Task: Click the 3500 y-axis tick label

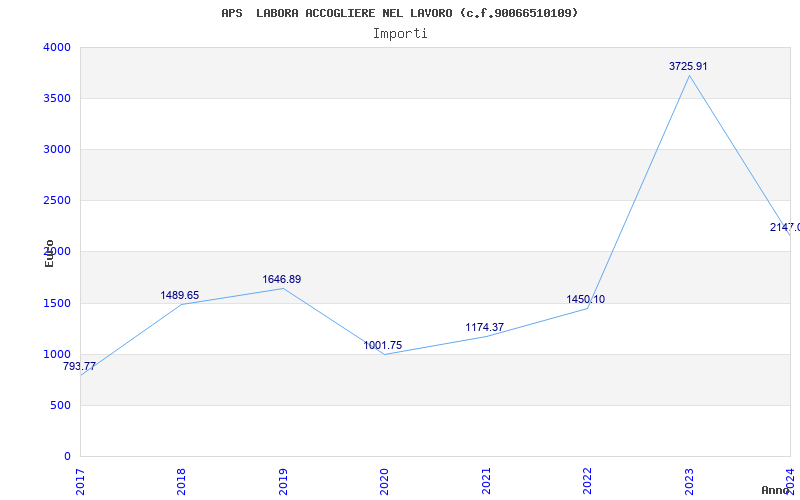Action: (57, 98)
